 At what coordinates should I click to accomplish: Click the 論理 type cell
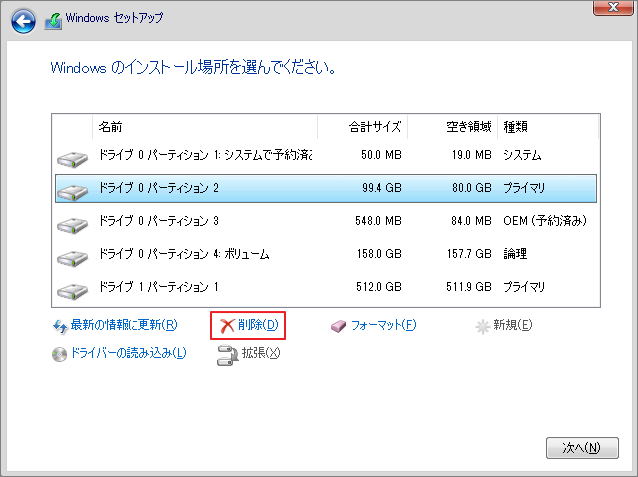[x=515, y=254]
